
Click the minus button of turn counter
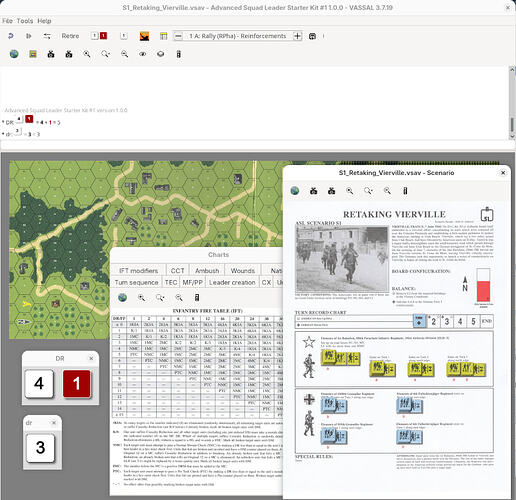tap(178, 36)
